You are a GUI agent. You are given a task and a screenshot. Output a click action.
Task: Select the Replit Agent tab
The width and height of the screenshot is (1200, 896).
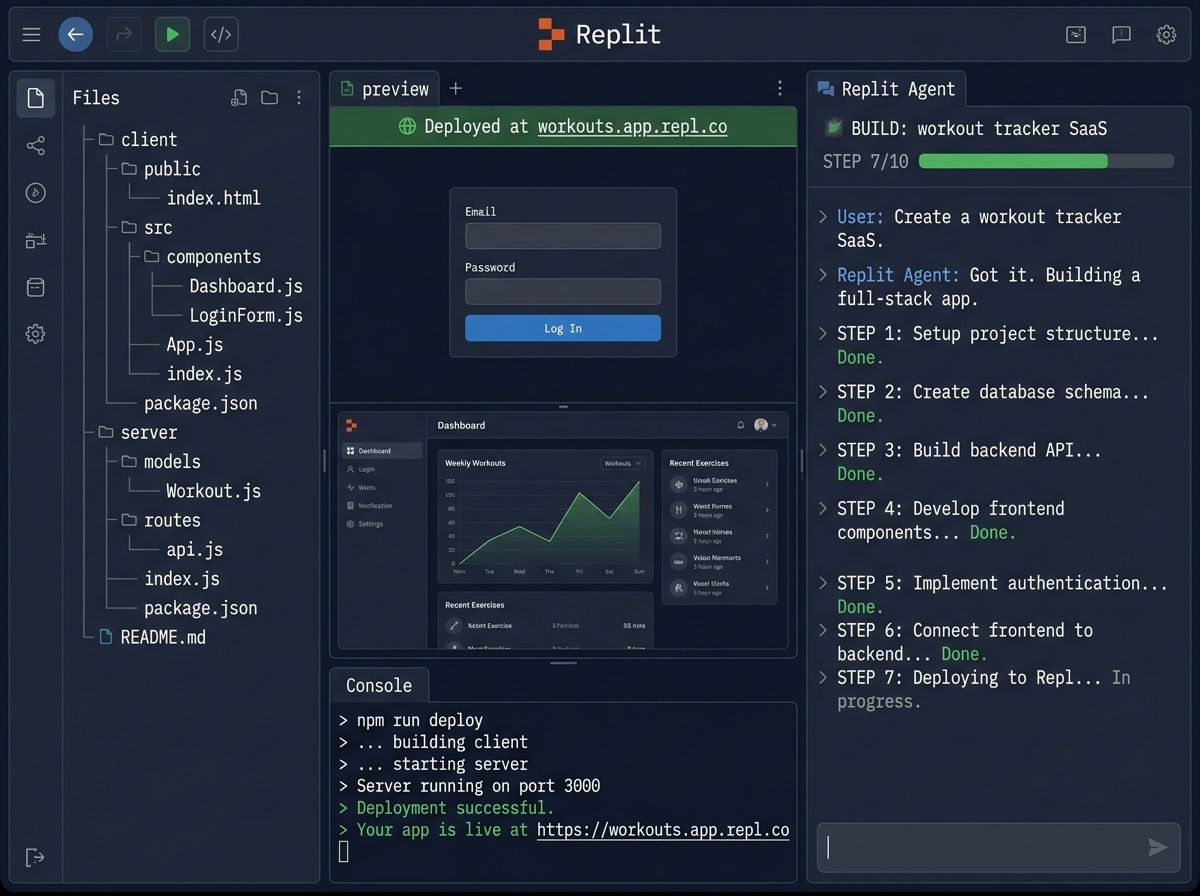click(x=886, y=89)
